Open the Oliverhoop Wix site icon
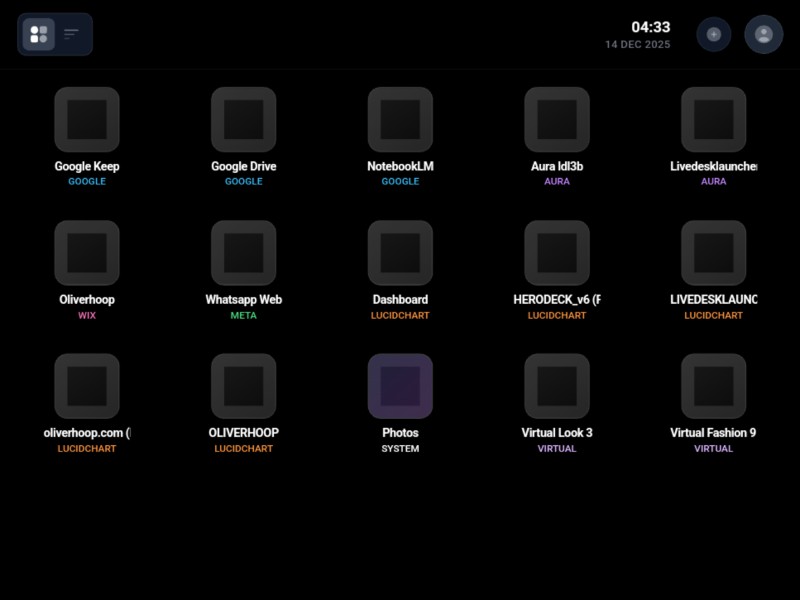The image size is (800, 600). click(x=87, y=253)
